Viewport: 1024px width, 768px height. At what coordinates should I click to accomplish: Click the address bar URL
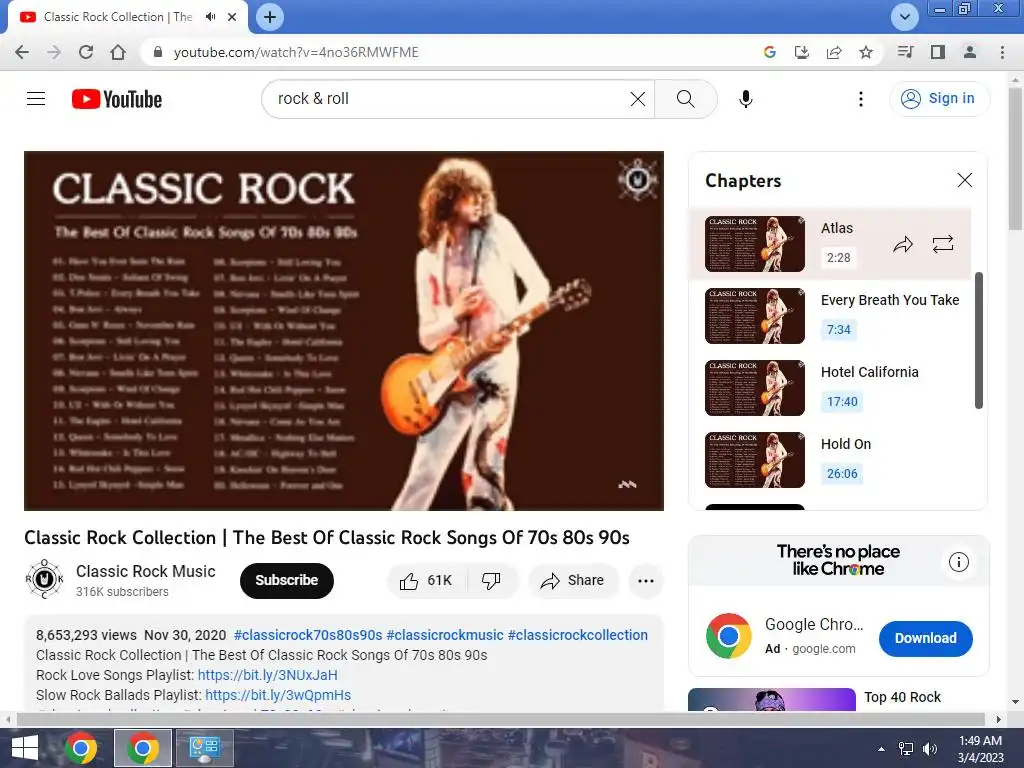[296, 52]
